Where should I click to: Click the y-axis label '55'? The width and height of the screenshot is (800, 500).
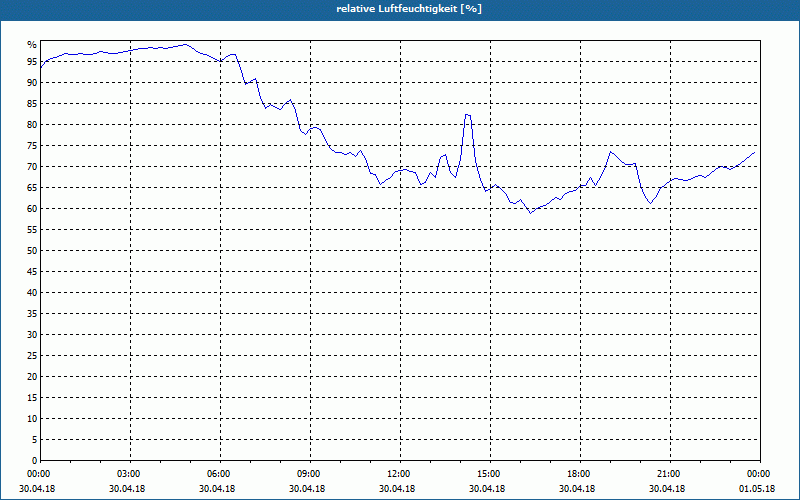[32, 230]
